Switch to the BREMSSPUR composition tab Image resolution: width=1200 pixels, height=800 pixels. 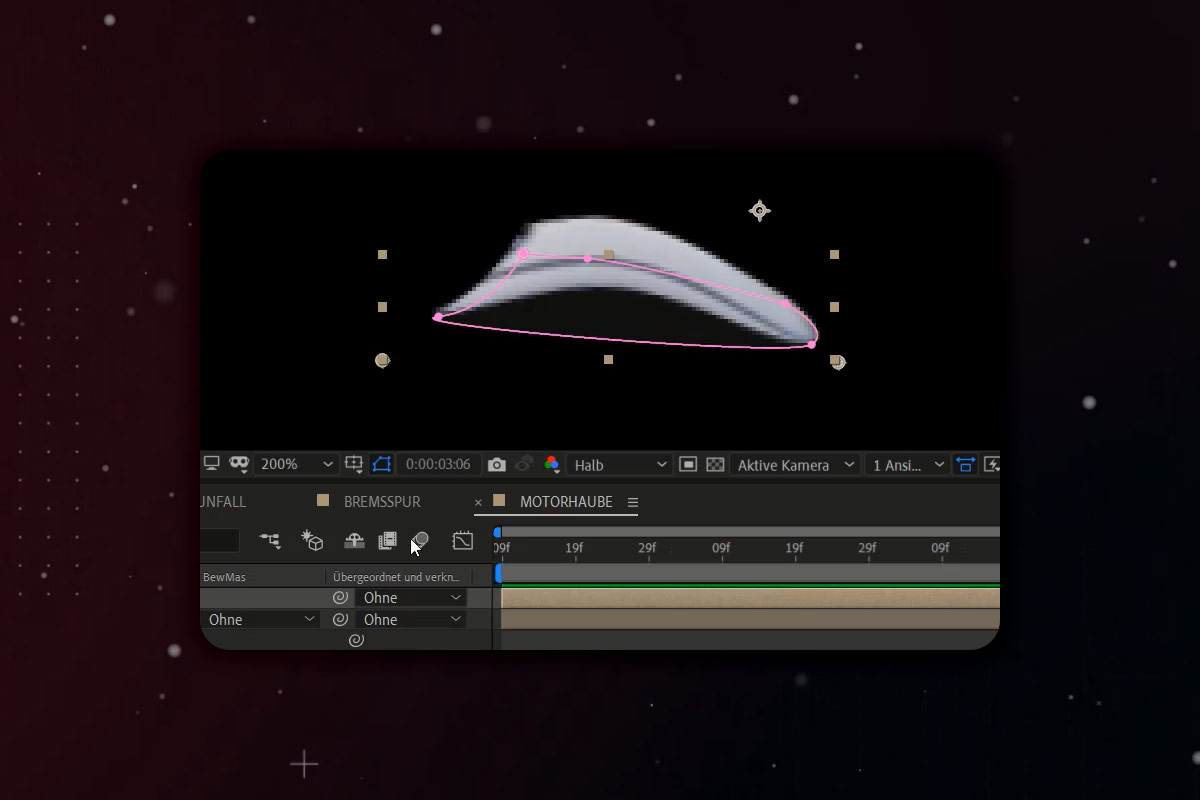tap(381, 501)
